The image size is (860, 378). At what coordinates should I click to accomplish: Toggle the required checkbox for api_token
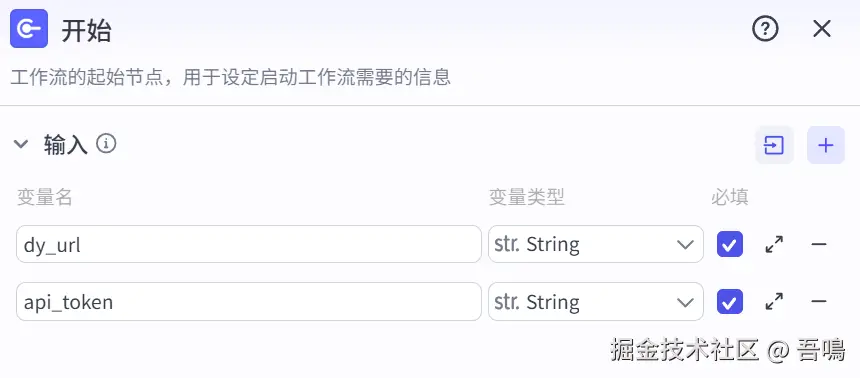[x=730, y=302]
